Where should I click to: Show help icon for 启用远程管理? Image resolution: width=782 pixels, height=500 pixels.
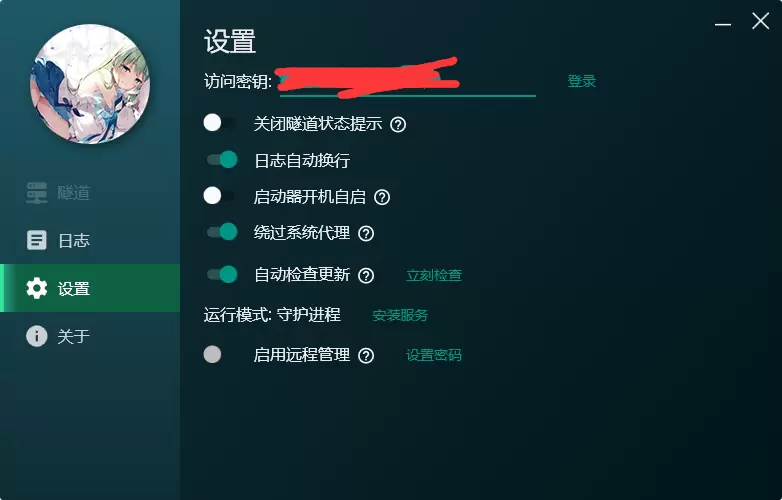point(366,355)
